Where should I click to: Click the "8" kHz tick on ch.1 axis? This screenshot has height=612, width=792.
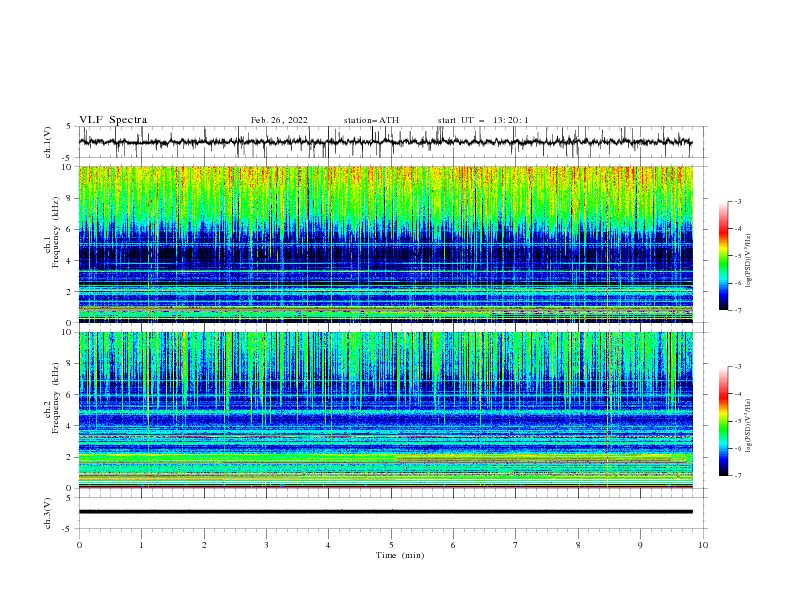click(x=69, y=198)
